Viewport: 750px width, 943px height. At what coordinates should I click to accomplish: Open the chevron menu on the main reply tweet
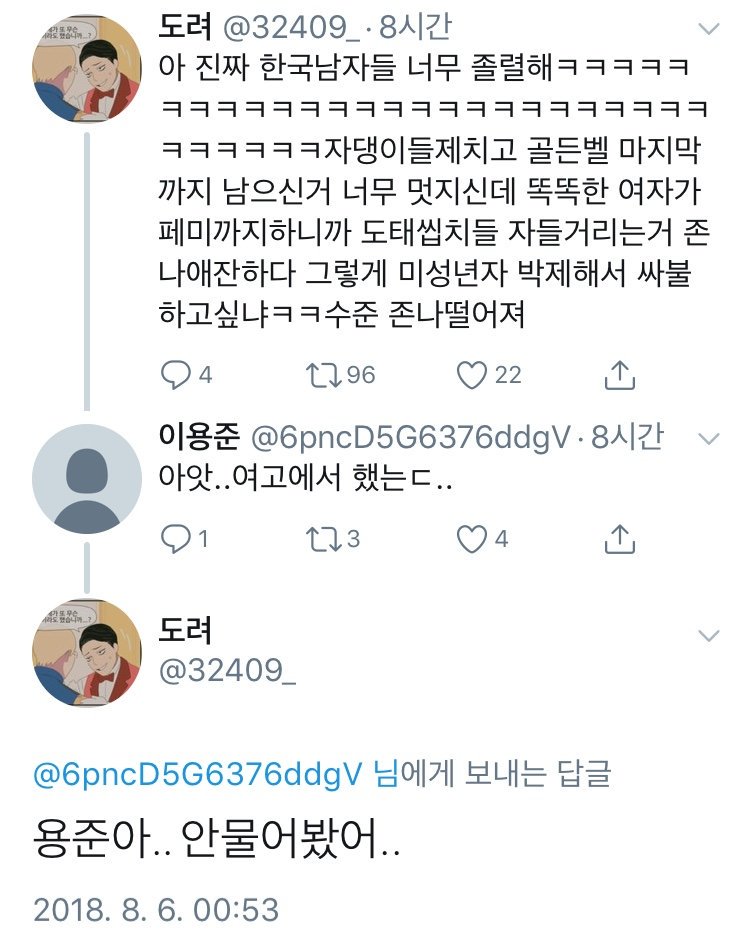[708, 636]
